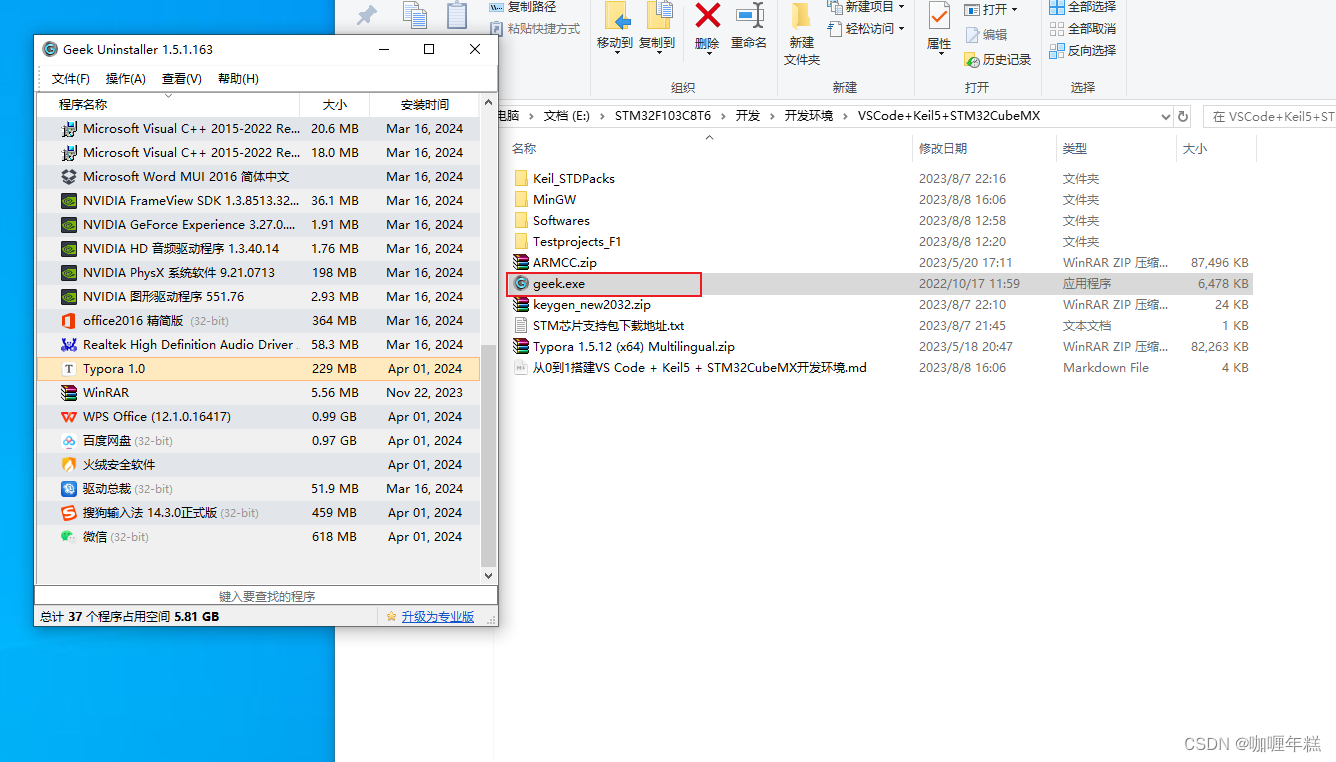Image resolution: width=1336 pixels, height=762 pixels.
Task: Open the 打开 dropdown in ribbon
Action: [x=992, y=9]
